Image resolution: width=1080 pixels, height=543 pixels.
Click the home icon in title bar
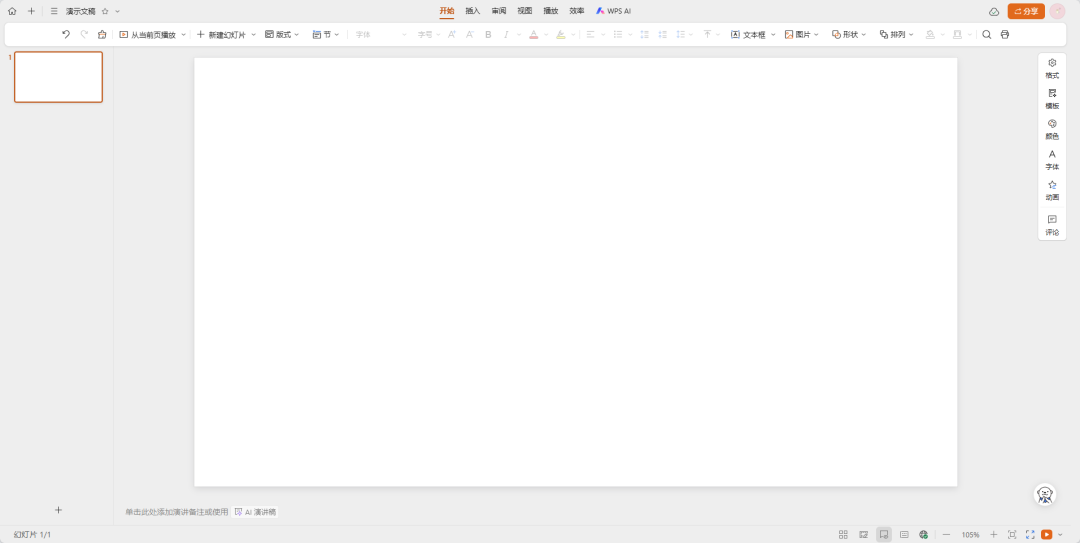coord(12,11)
